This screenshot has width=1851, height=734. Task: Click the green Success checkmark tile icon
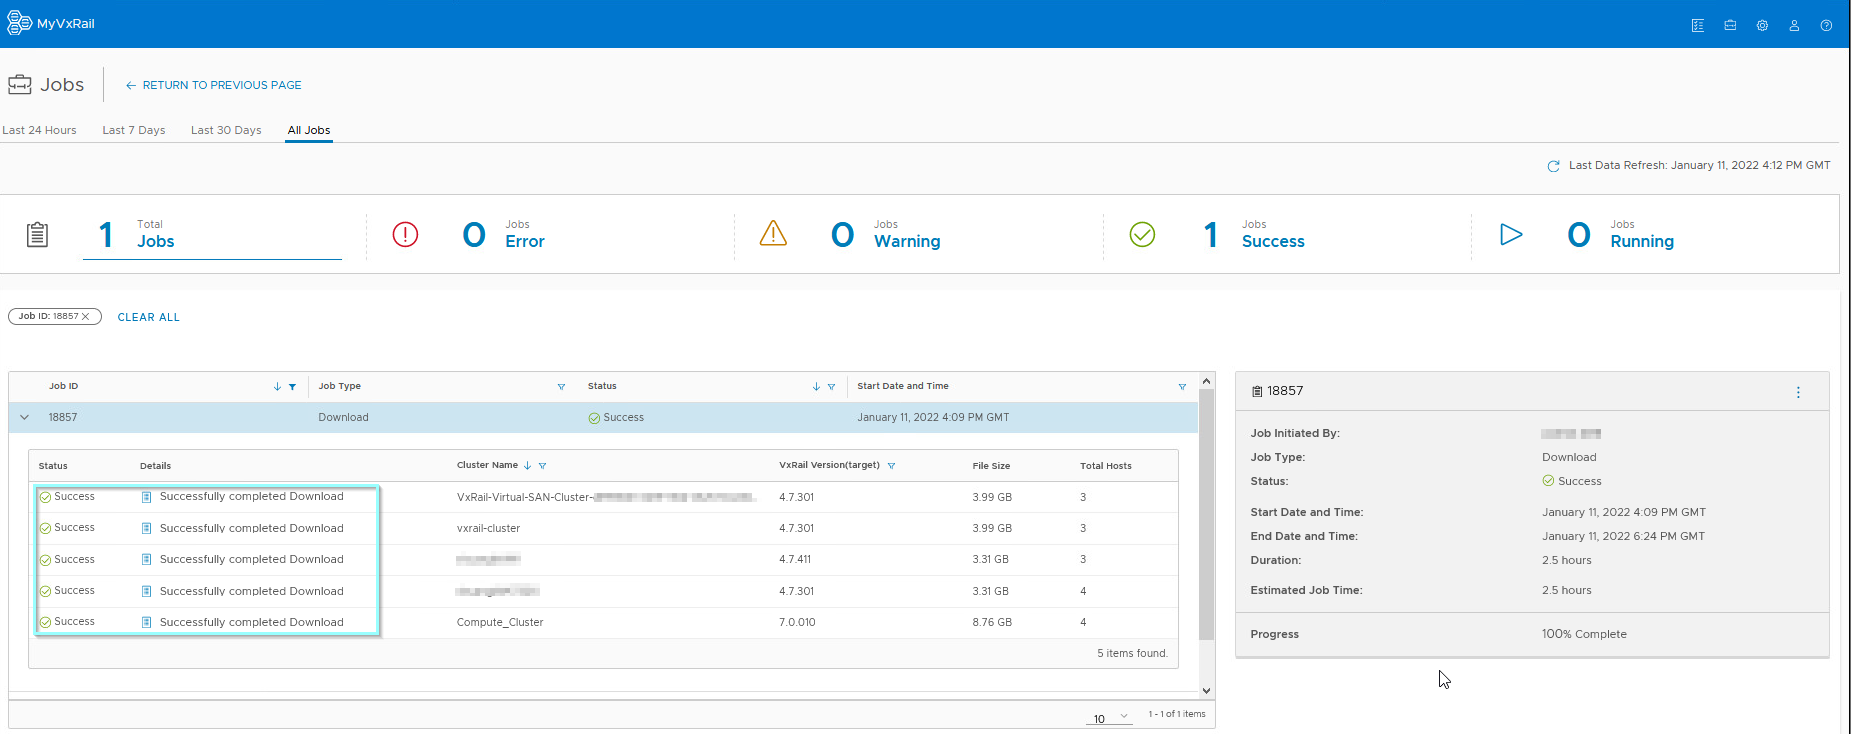coord(1142,234)
